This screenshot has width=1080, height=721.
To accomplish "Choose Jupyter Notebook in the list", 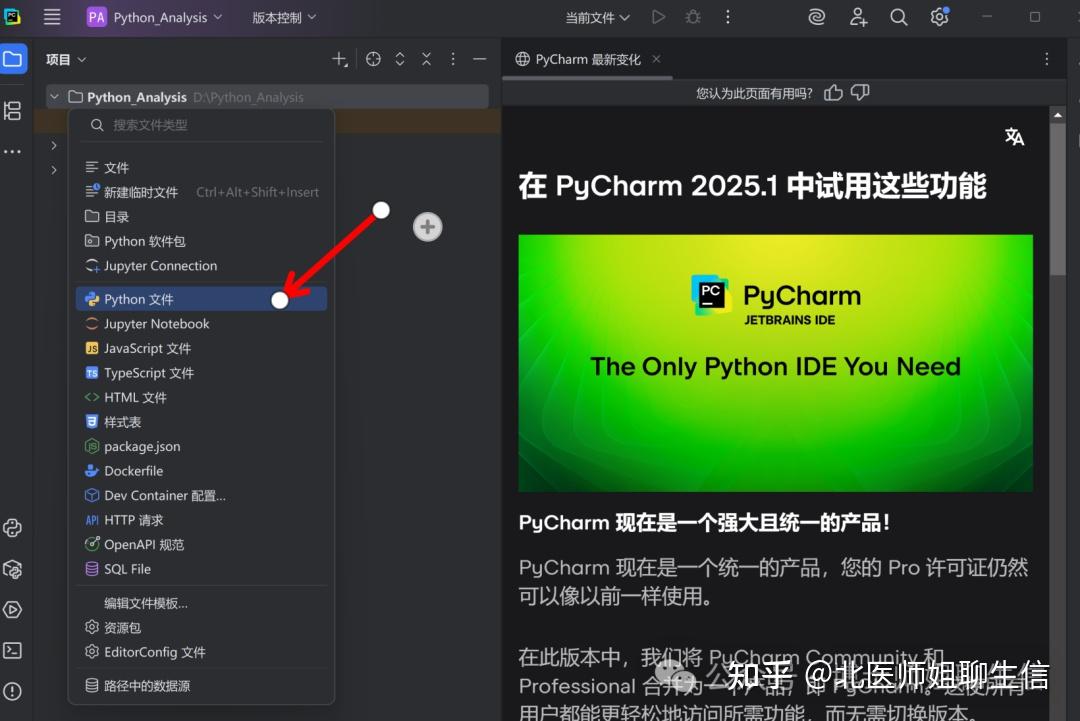I will tap(201, 324).
